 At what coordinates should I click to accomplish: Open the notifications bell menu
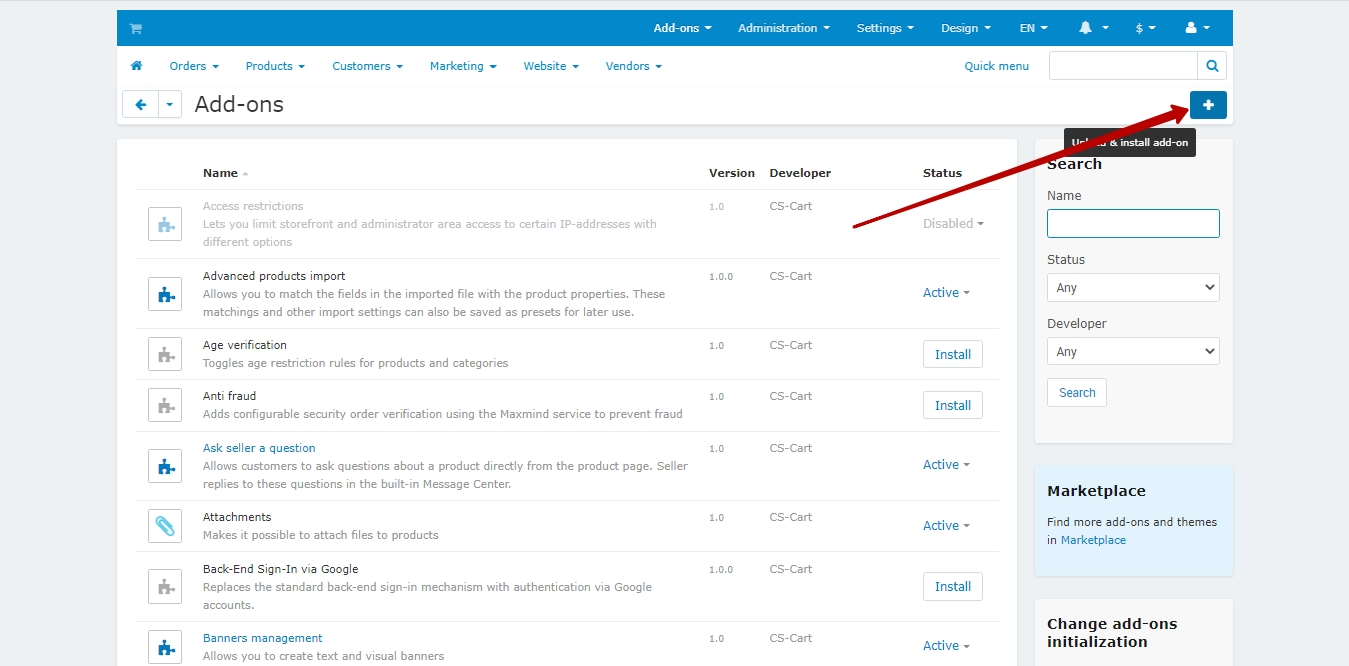(1094, 28)
